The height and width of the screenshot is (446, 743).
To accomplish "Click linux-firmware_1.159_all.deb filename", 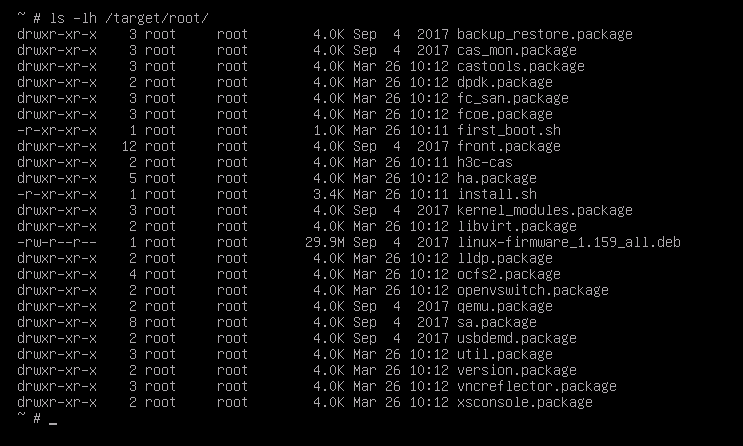I will pos(569,243).
